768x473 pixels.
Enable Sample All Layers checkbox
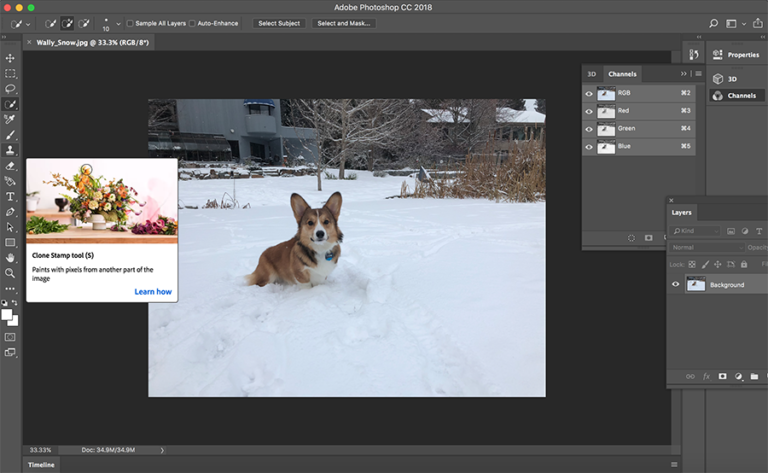(x=130, y=23)
